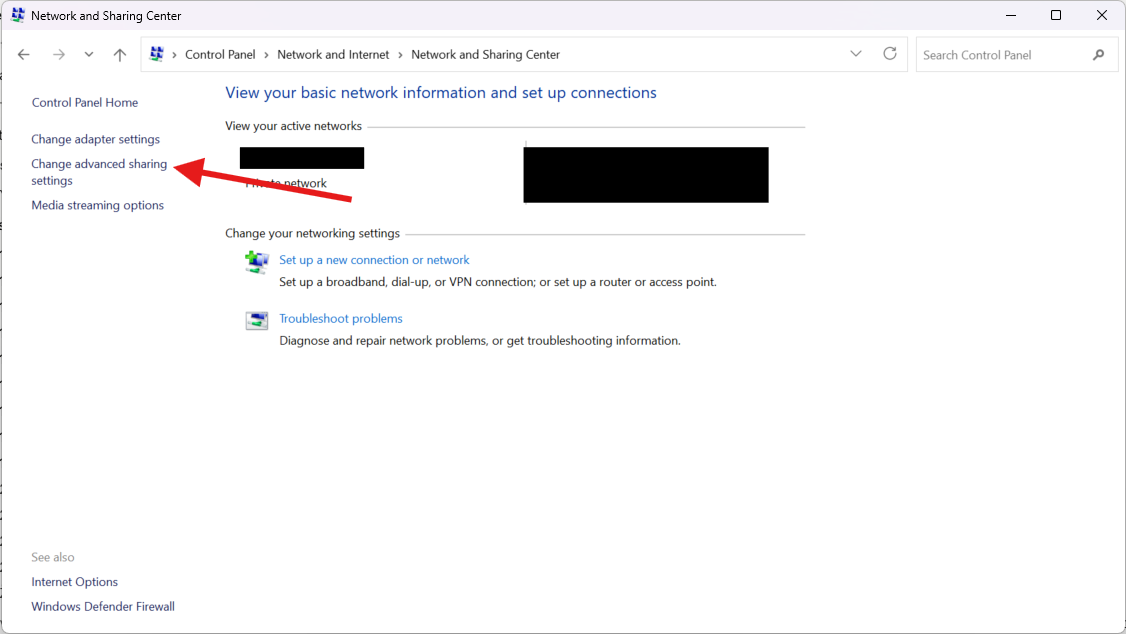Go up one level with Up arrow
Viewport: 1126px width, 634px height.
[120, 55]
